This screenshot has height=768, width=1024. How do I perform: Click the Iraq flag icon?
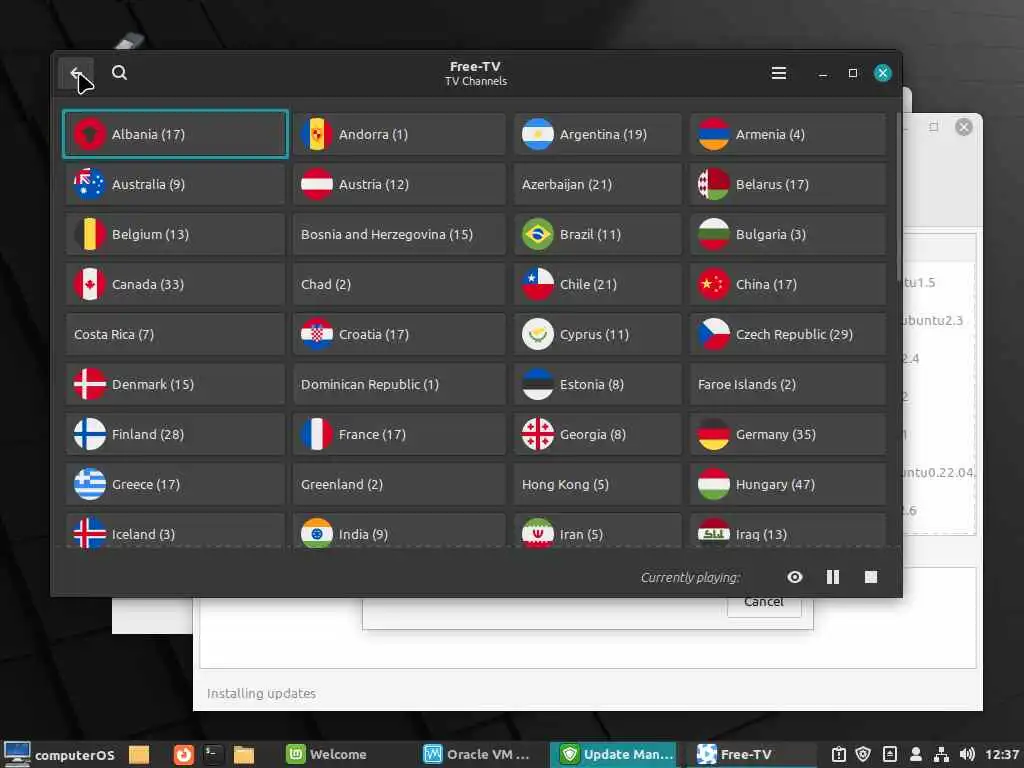point(713,534)
